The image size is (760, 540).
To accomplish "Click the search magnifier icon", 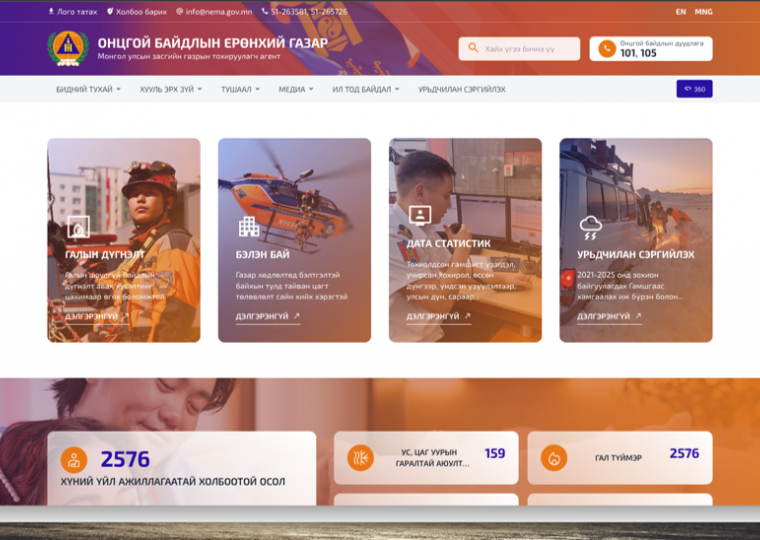I will (472, 49).
